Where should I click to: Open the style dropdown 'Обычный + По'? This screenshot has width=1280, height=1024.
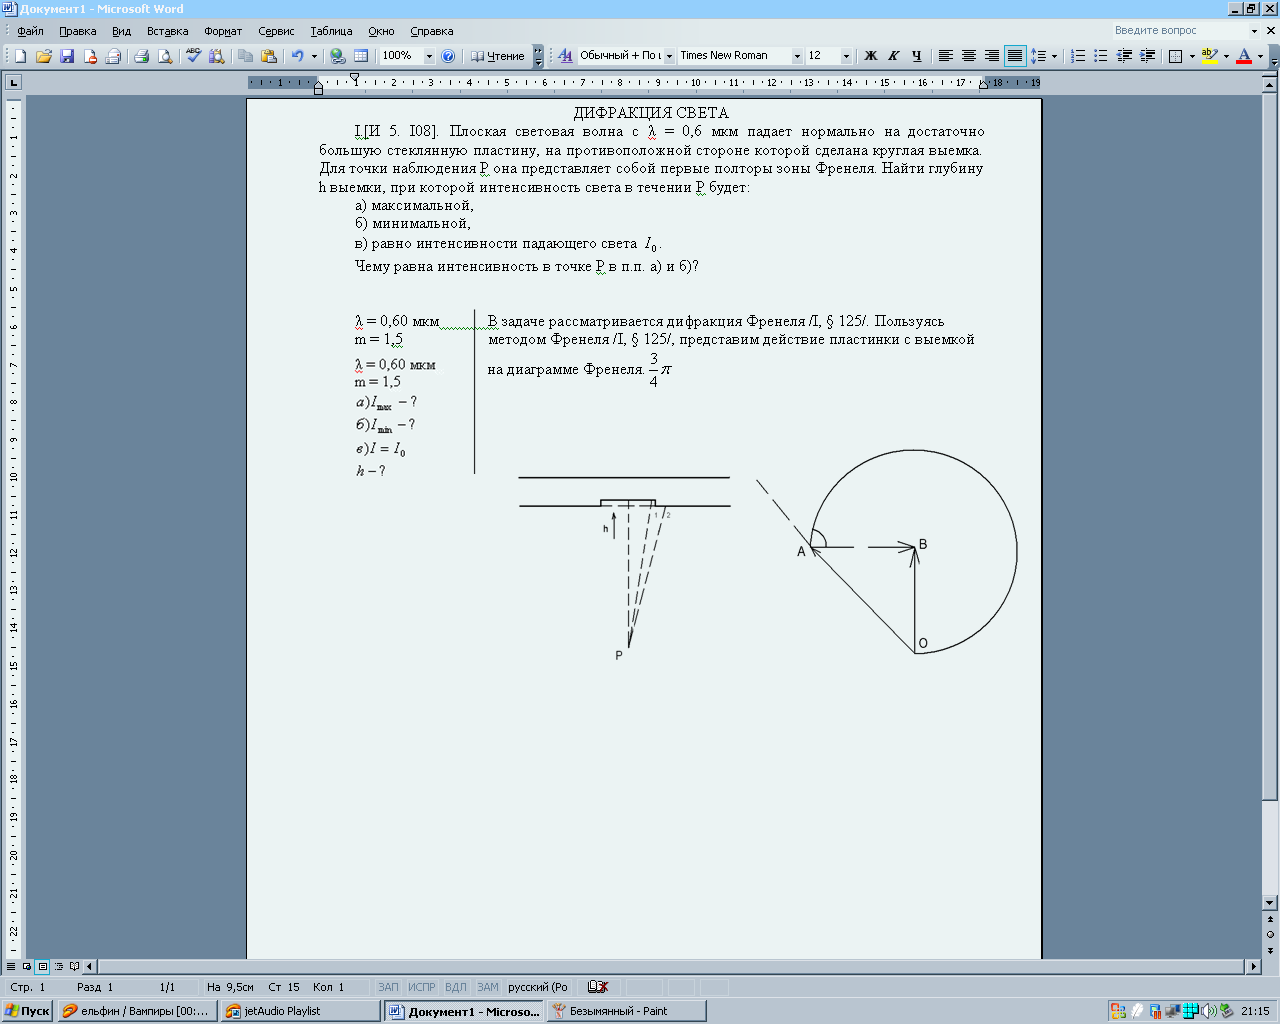(x=669, y=56)
